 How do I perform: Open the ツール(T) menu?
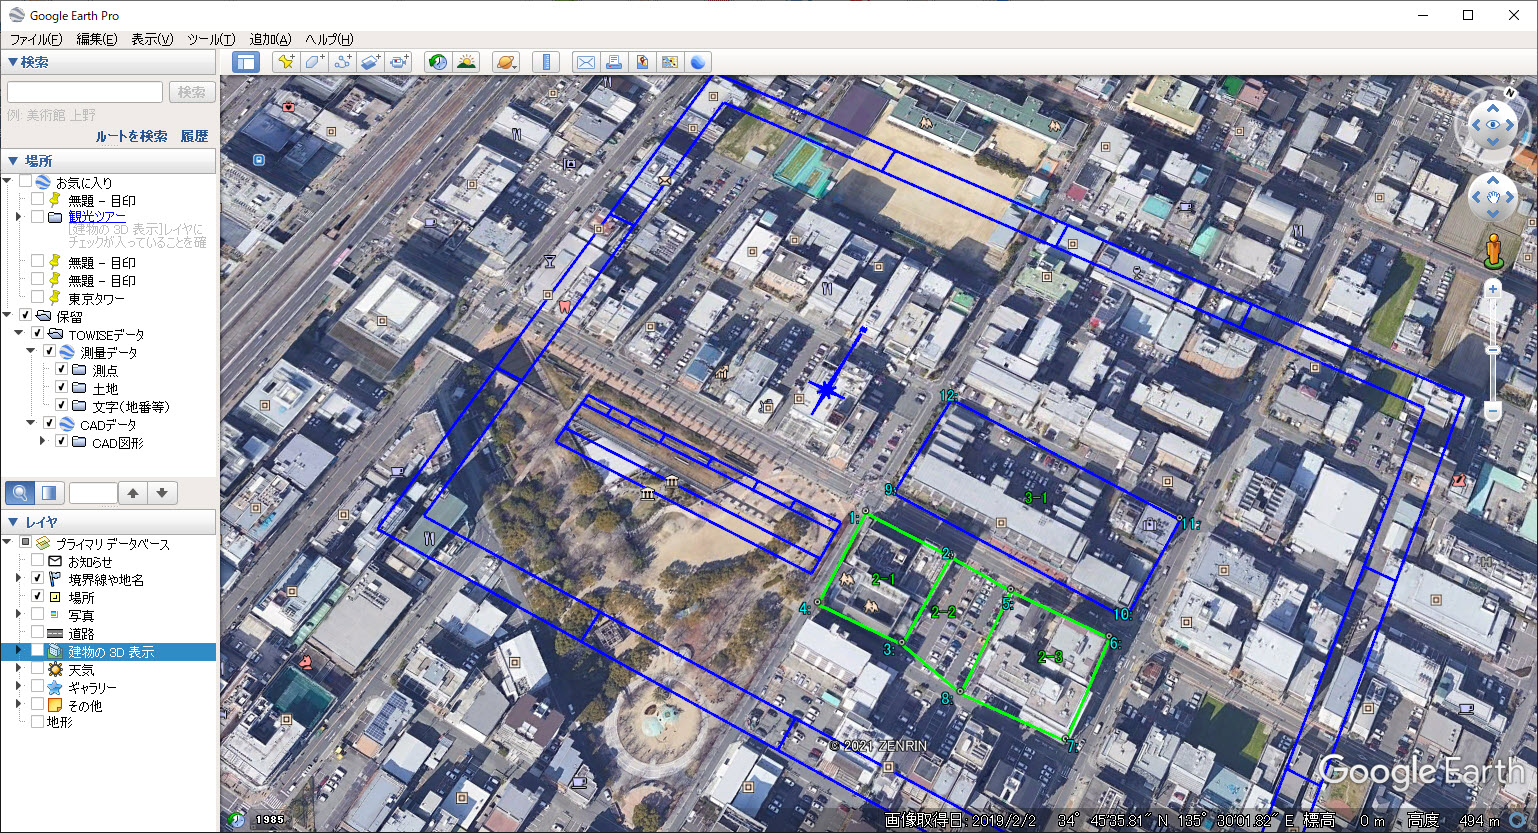pyautogui.click(x=211, y=39)
